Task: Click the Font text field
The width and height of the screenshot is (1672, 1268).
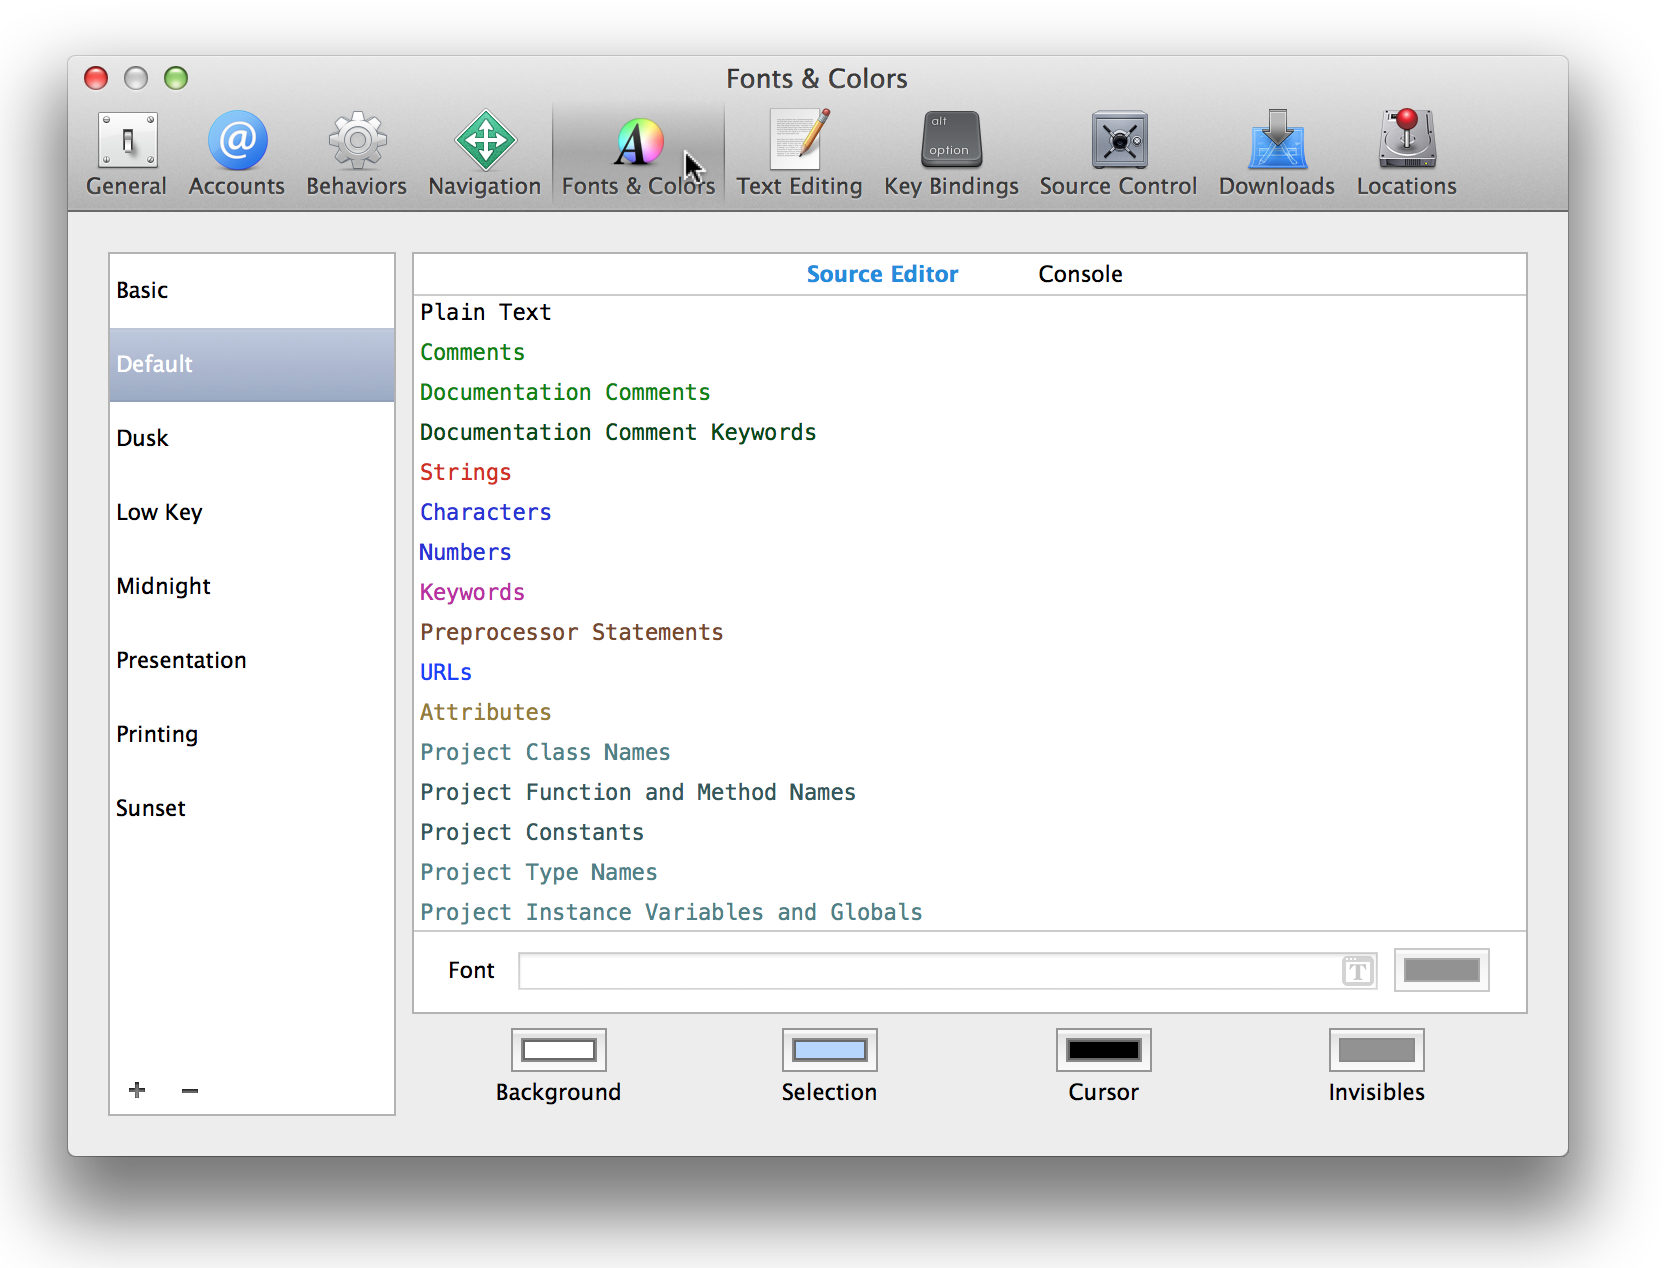Action: 947,971
